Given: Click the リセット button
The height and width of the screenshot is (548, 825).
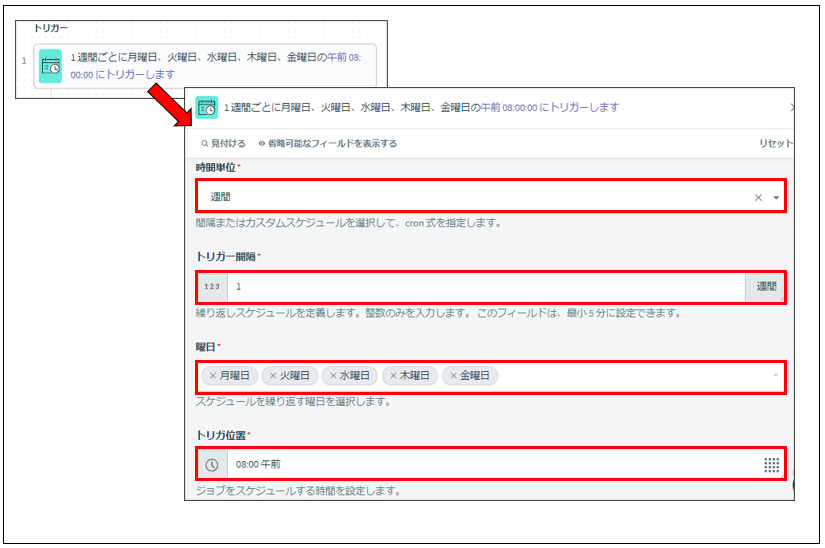Looking at the screenshot, I should 776,144.
